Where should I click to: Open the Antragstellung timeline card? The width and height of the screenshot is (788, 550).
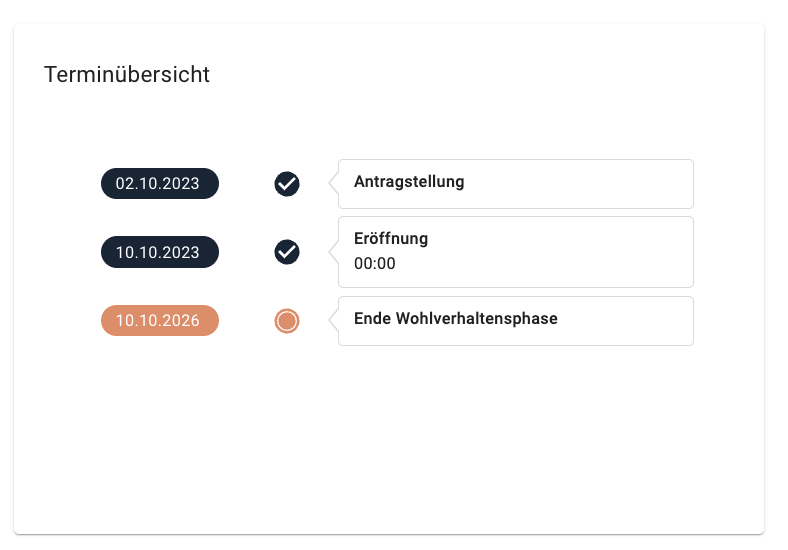coord(516,184)
